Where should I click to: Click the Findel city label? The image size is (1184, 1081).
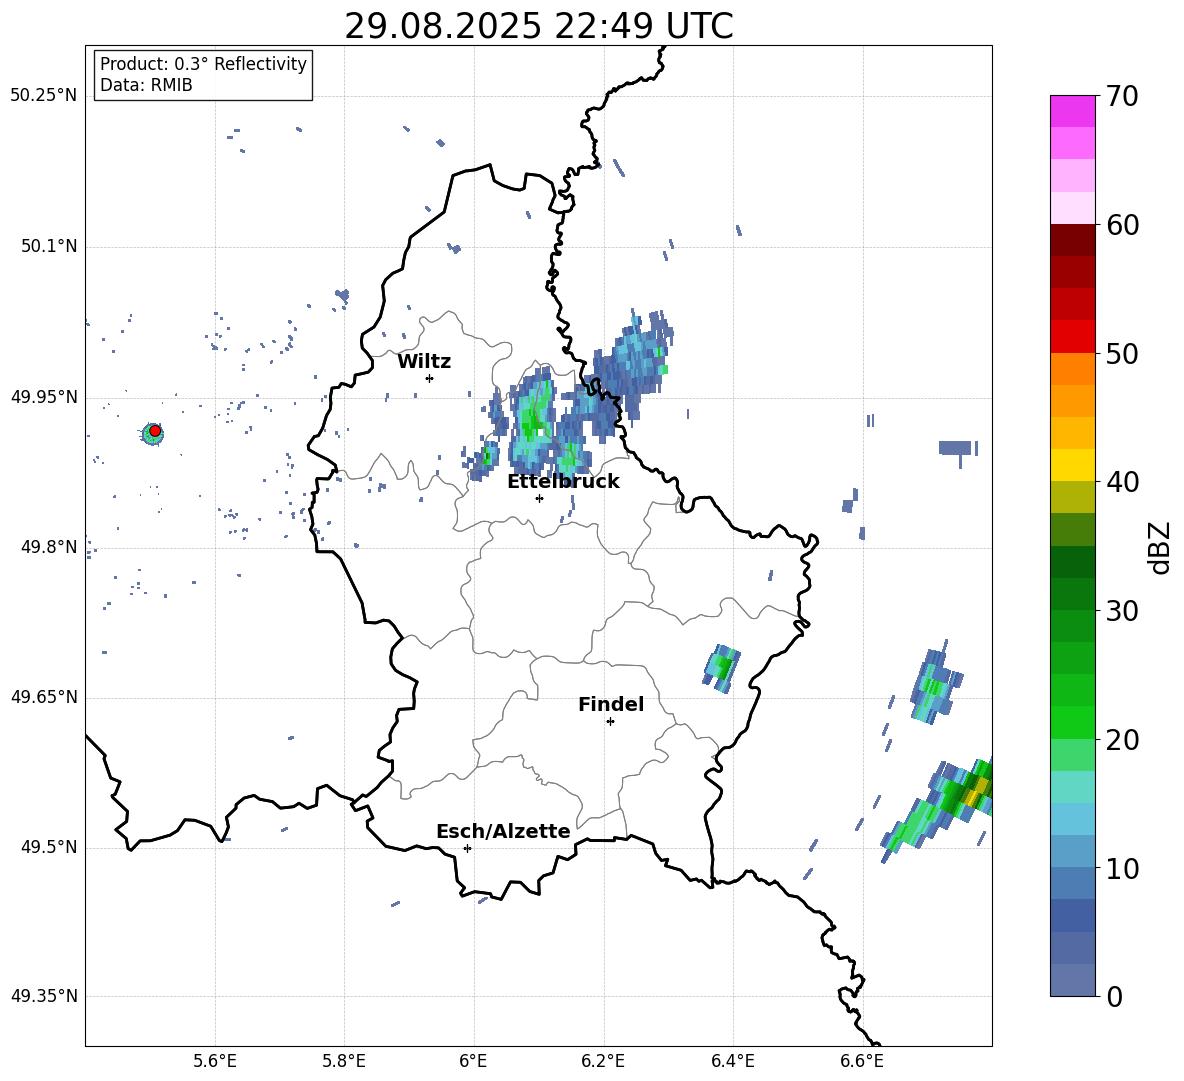611,704
